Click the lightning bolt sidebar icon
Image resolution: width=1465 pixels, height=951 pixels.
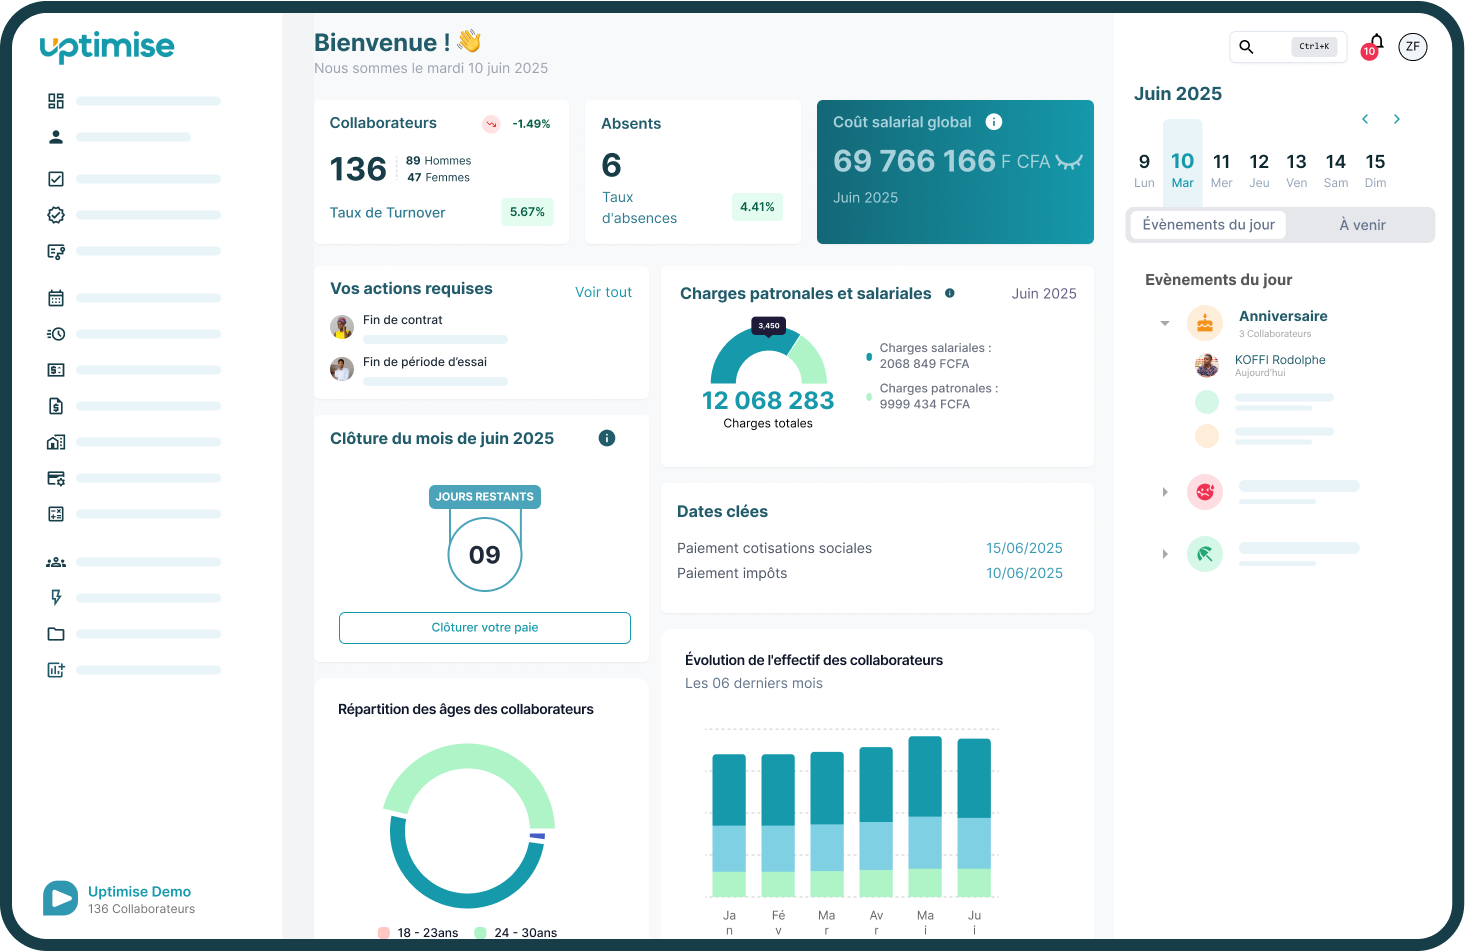tap(56, 597)
